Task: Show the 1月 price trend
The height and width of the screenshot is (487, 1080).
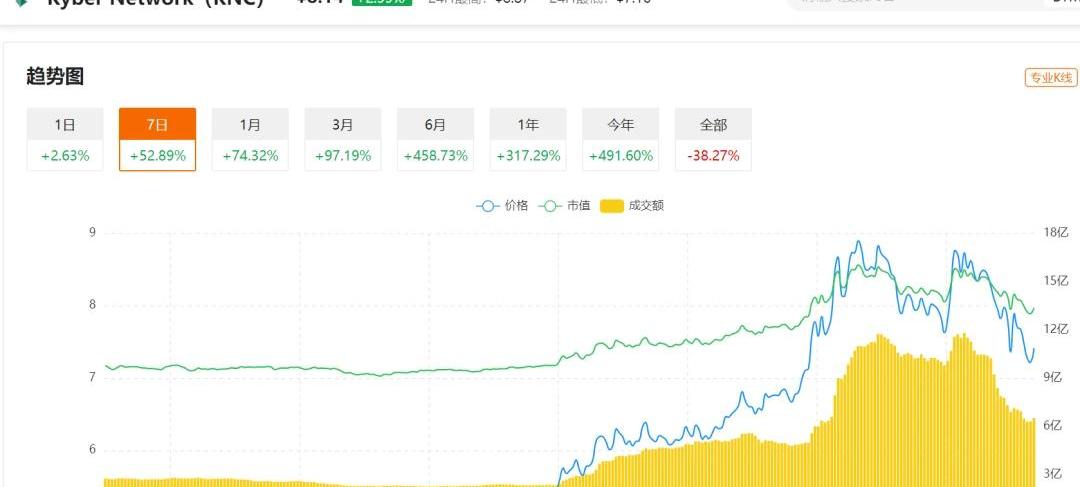Action: [250, 139]
